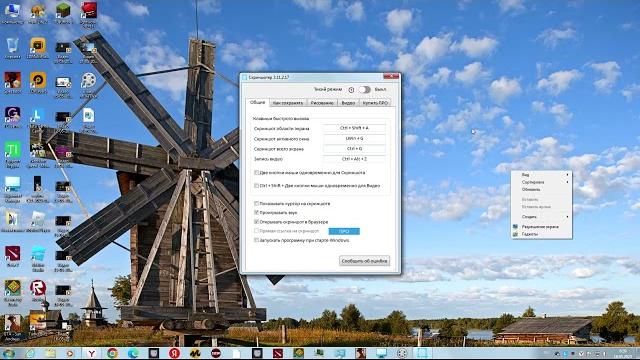The width and height of the screenshot is (640, 360).
Task: Expand the Сортировка submenu arrow
Action: click(x=567, y=182)
